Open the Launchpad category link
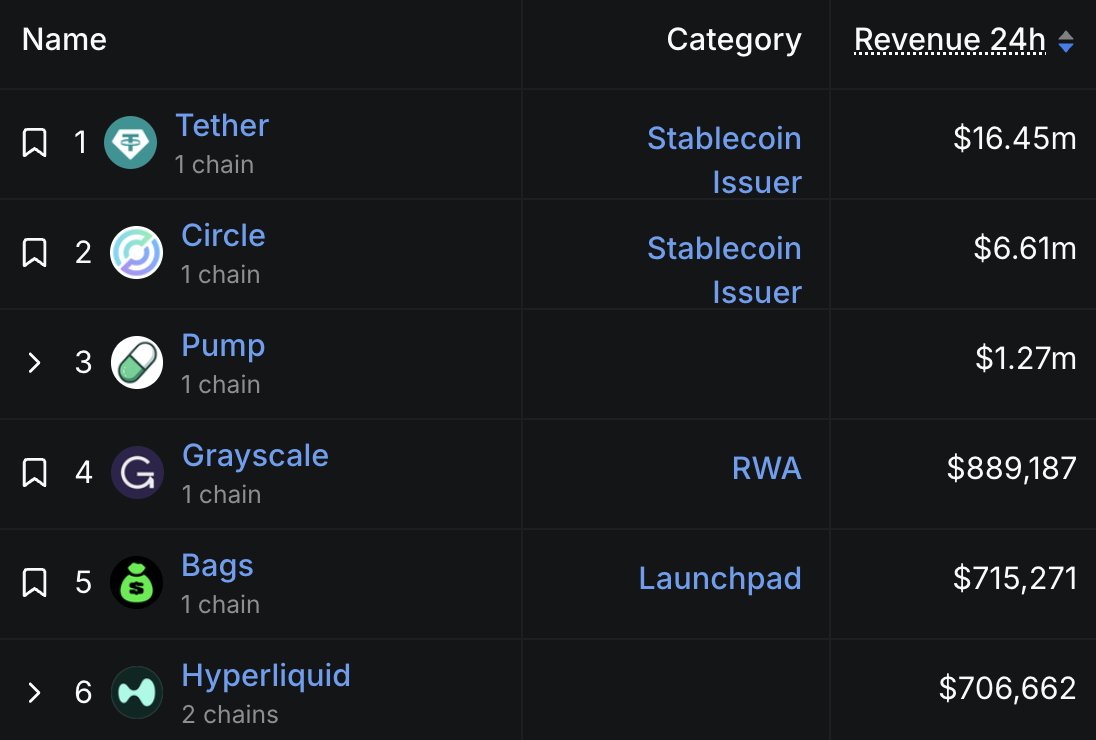The height and width of the screenshot is (740, 1096). (x=720, y=579)
